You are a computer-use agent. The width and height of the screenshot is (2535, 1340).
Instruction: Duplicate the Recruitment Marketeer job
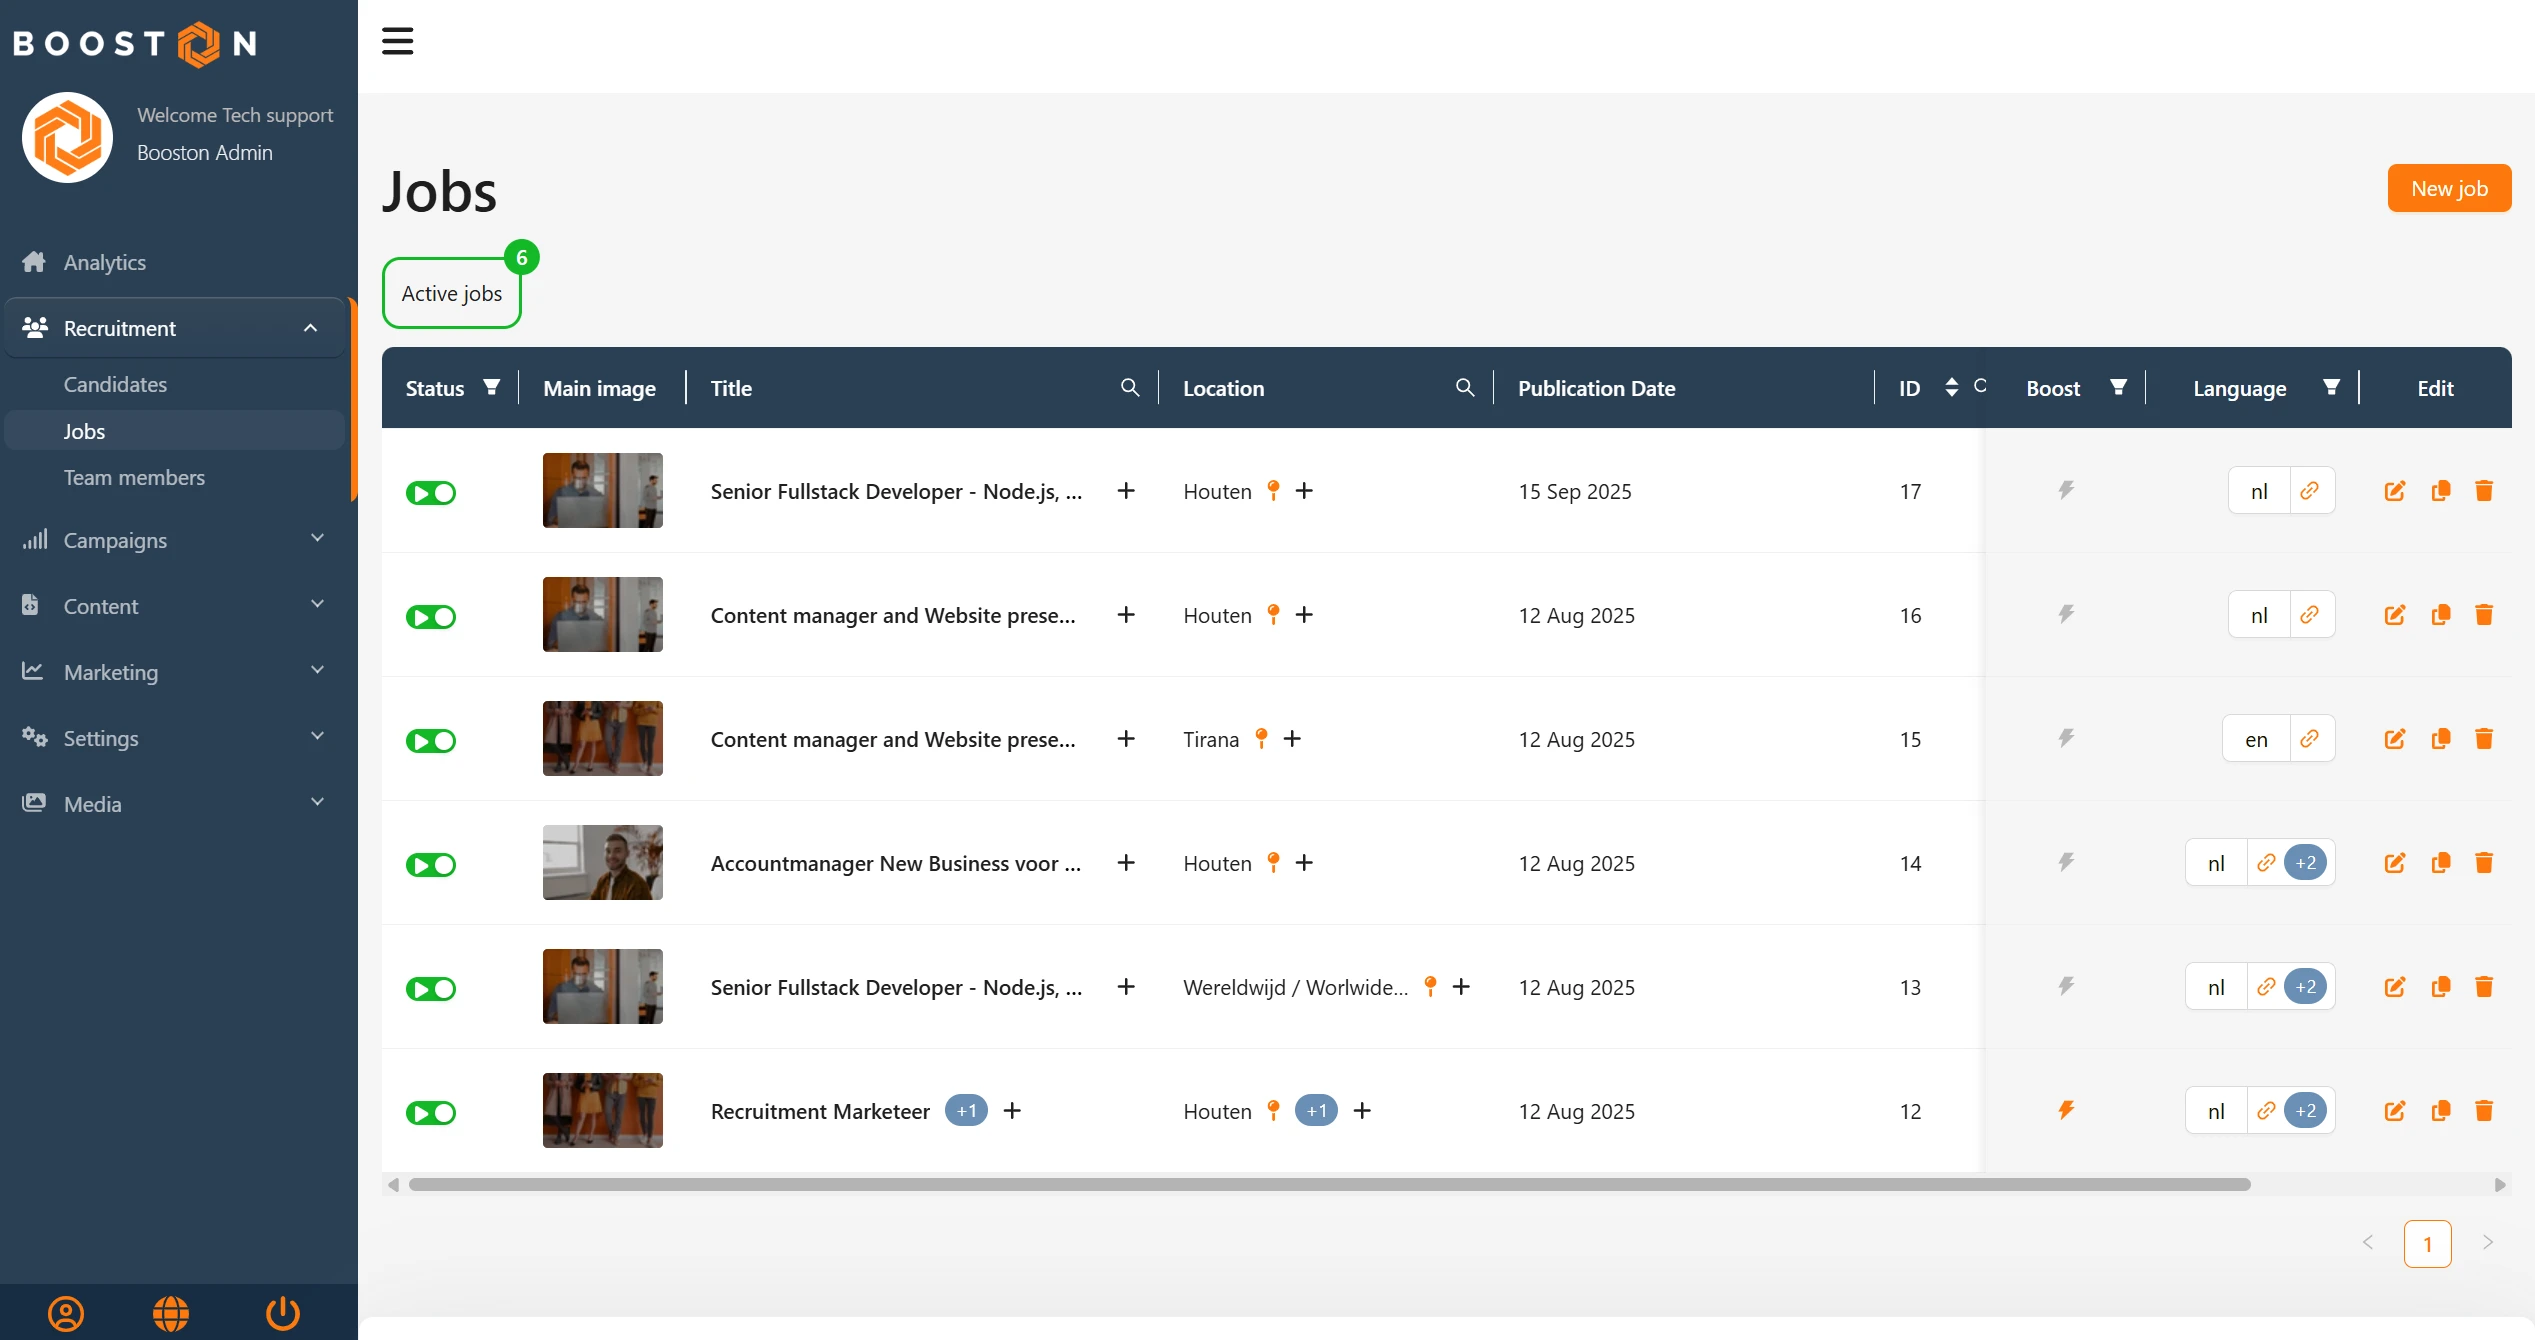click(x=2440, y=1111)
